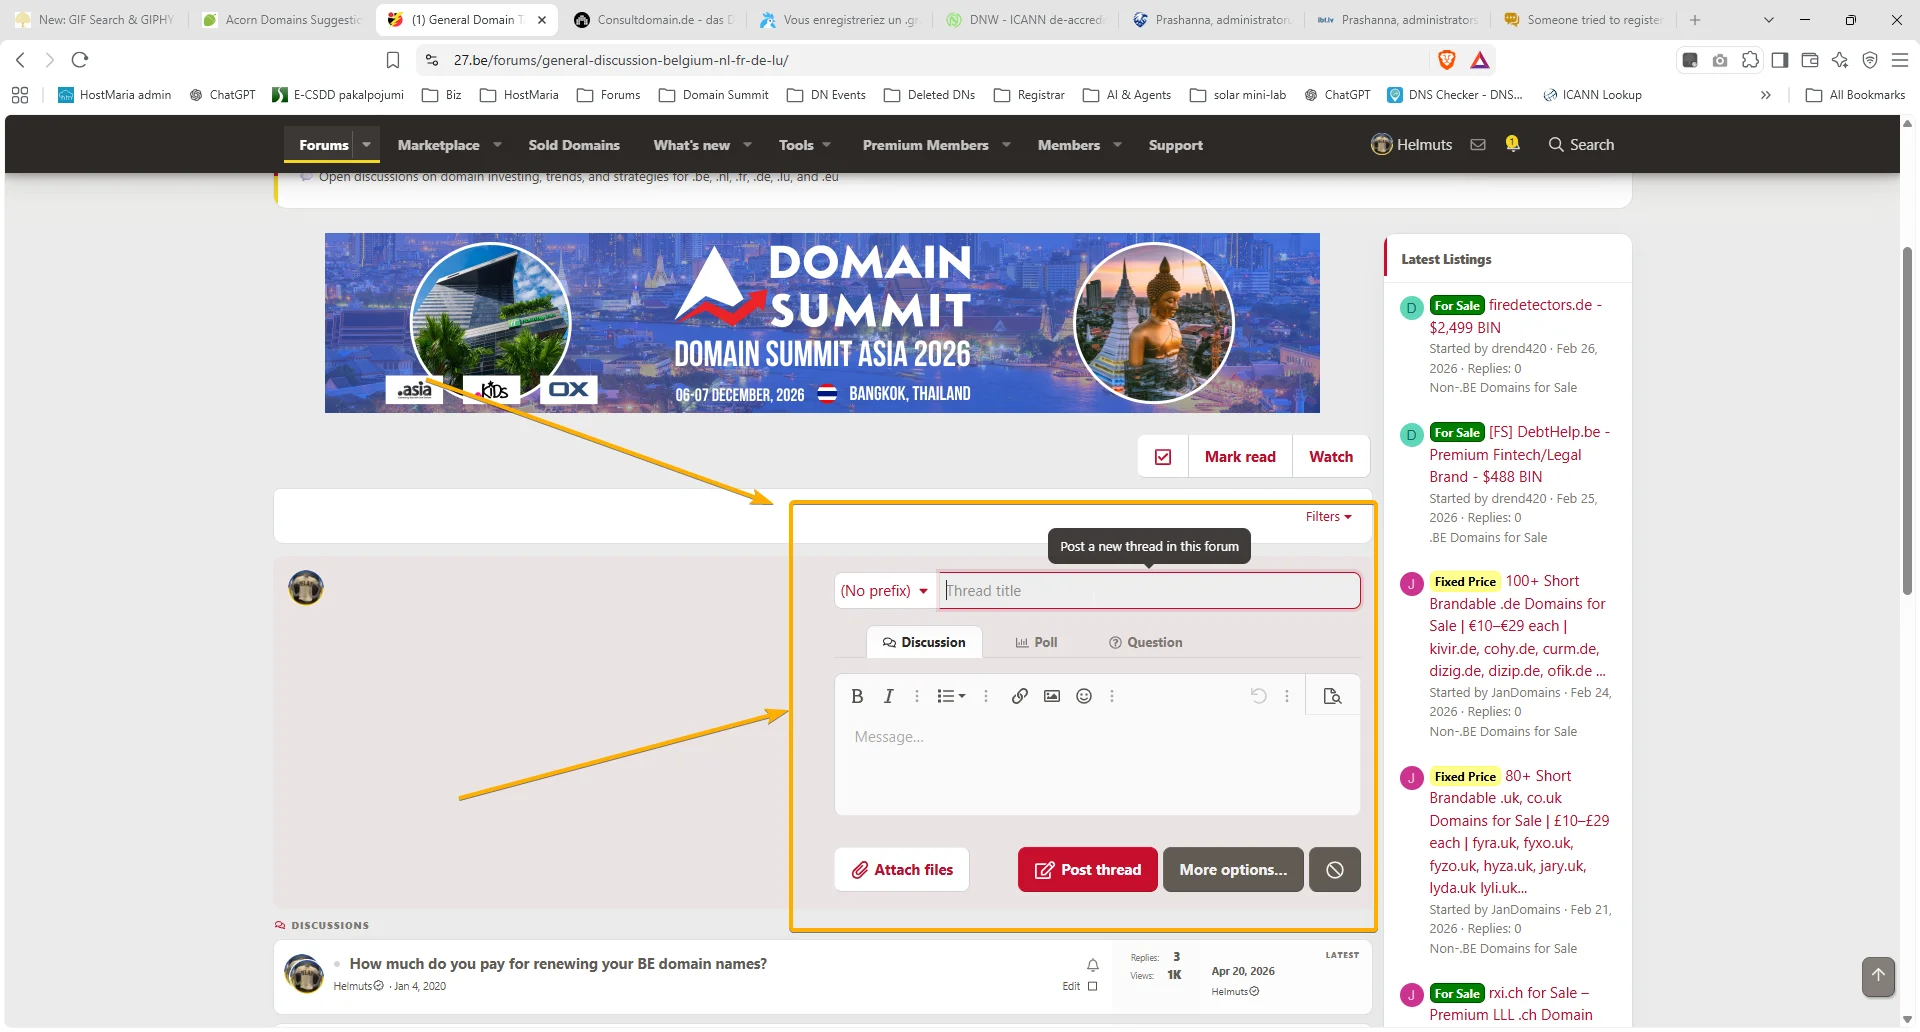Select the Discussion thread type tab
Image resolution: width=1920 pixels, height=1032 pixels.
click(924, 642)
